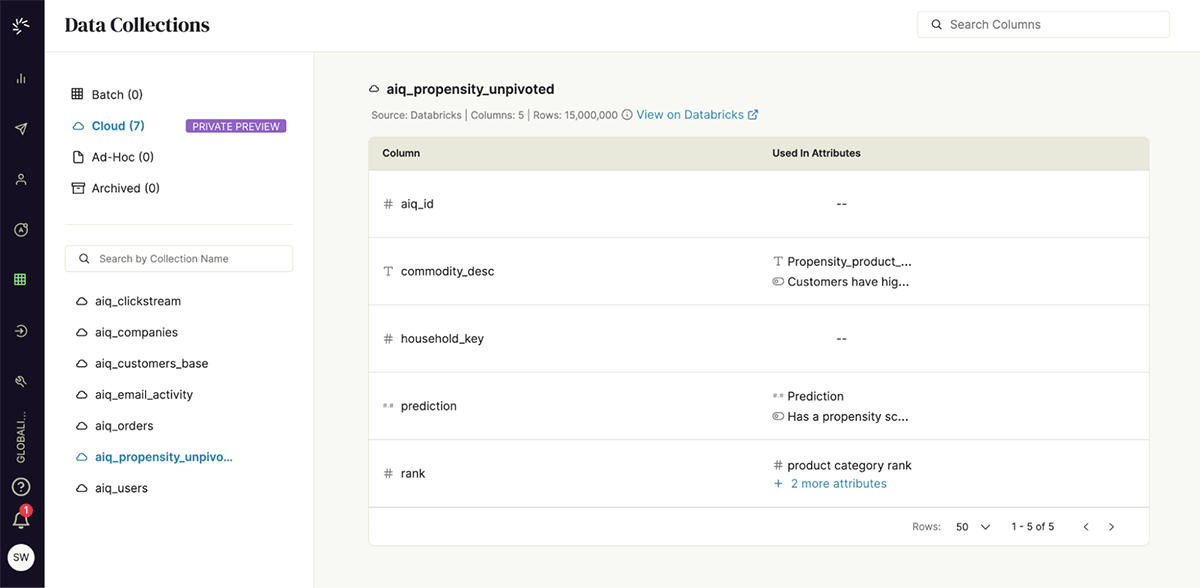Open the rows per page dropdown
The height and width of the screenshot is (588, 1200).
pyautogui.click(x=973, y=526)
